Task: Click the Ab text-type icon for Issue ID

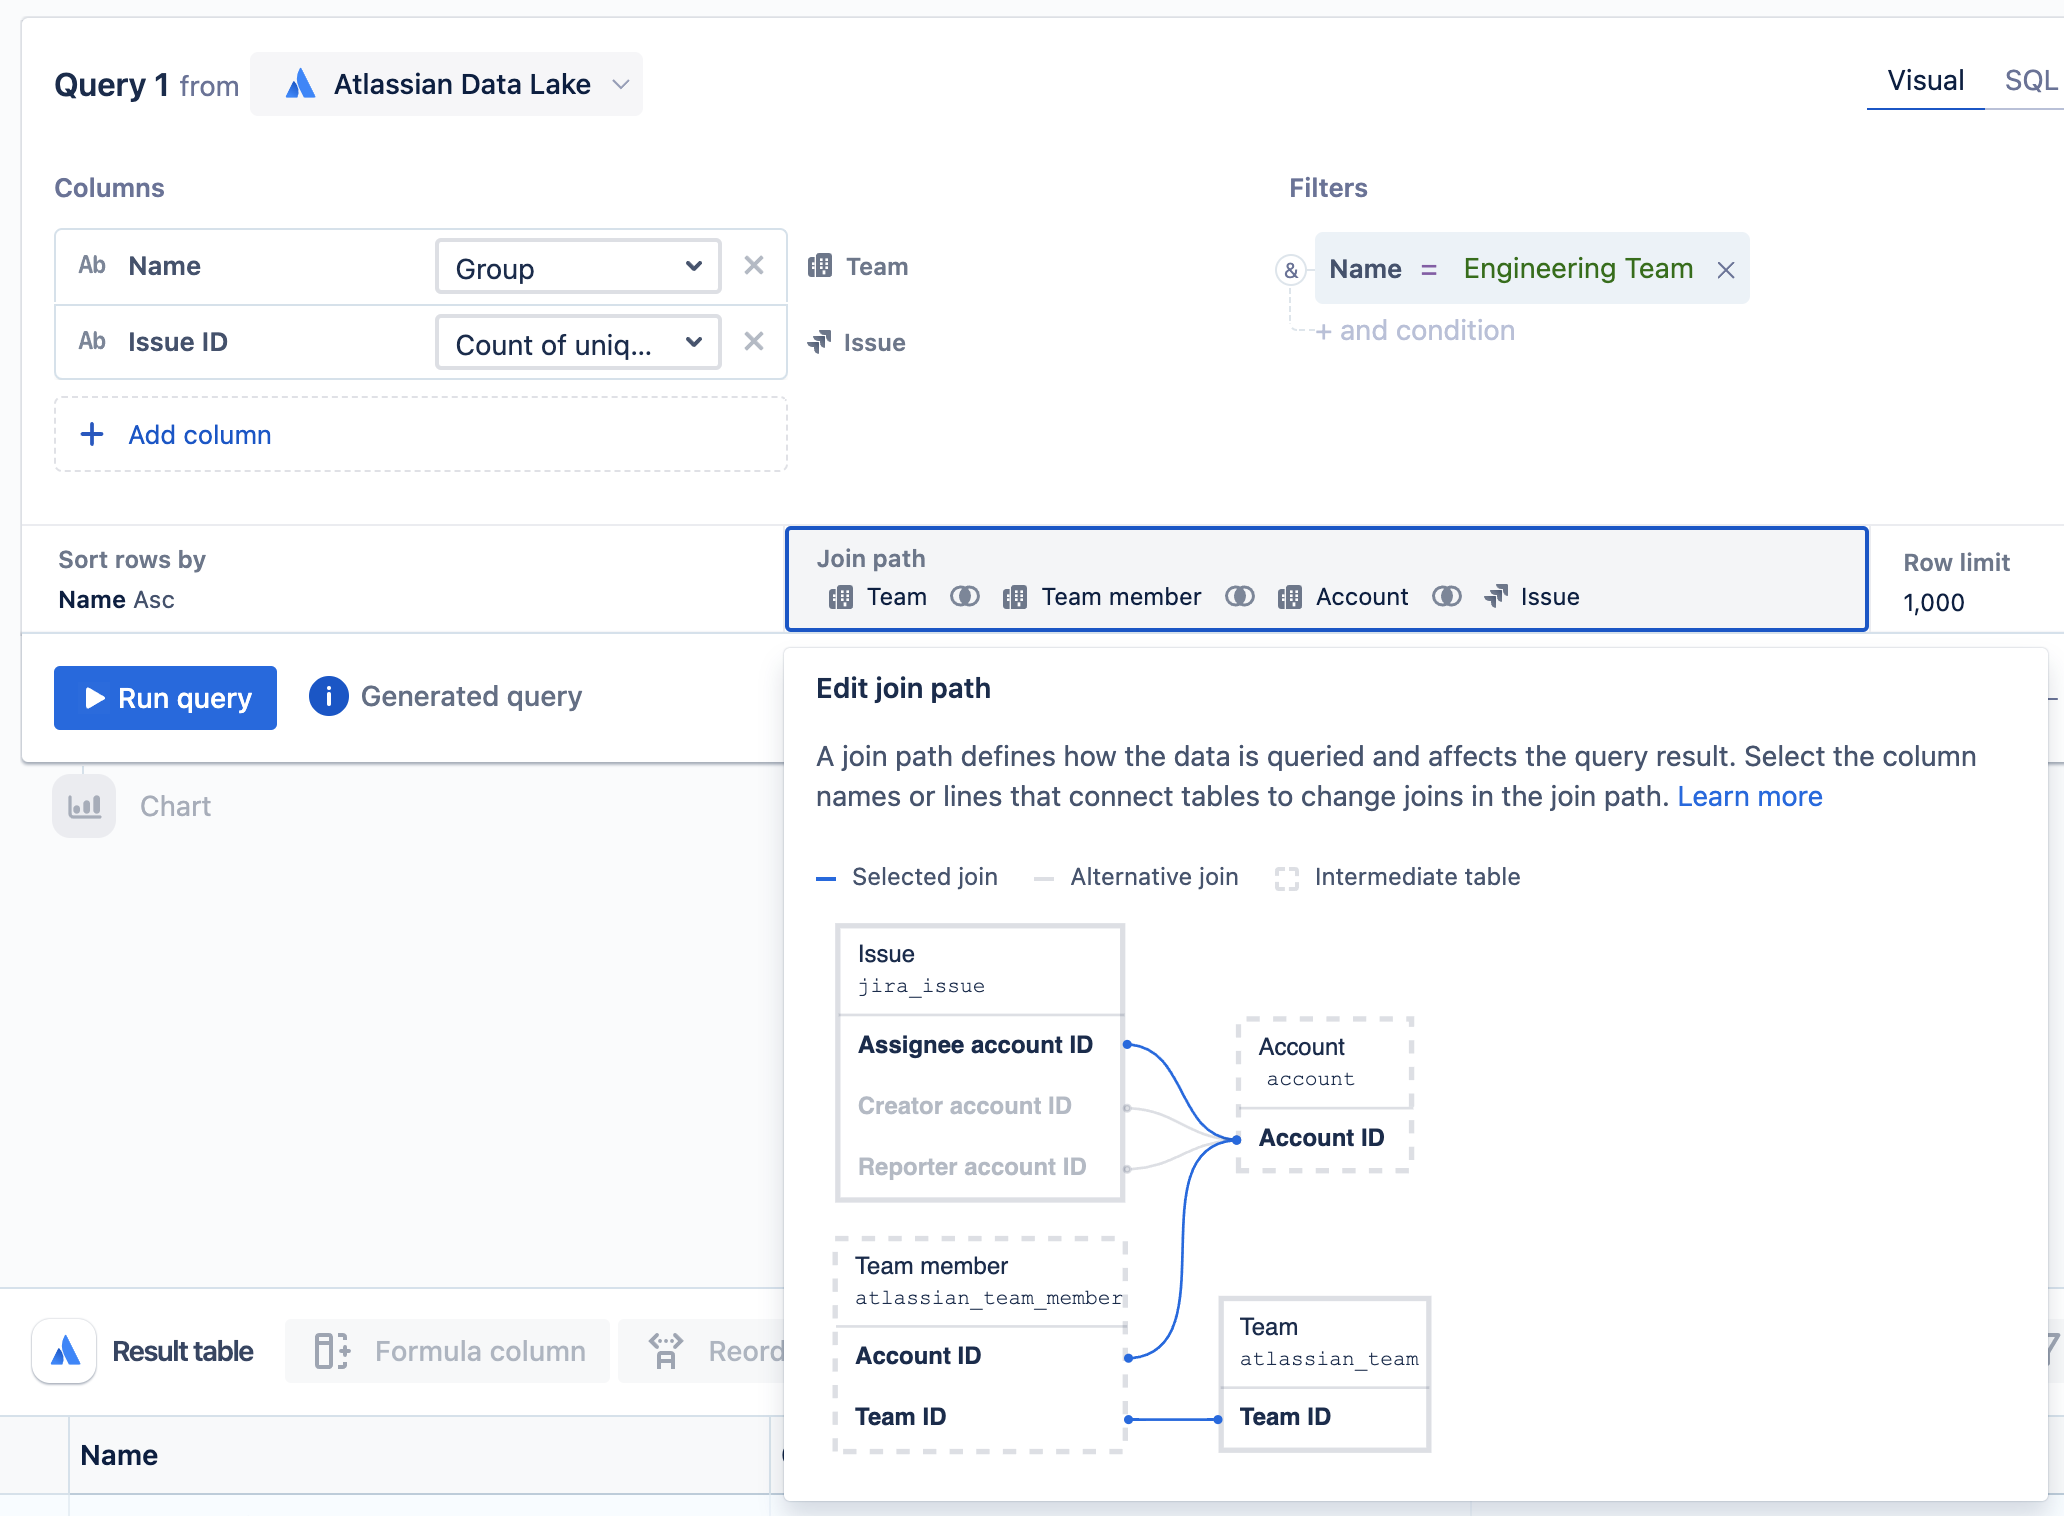Action: (91, 341)
